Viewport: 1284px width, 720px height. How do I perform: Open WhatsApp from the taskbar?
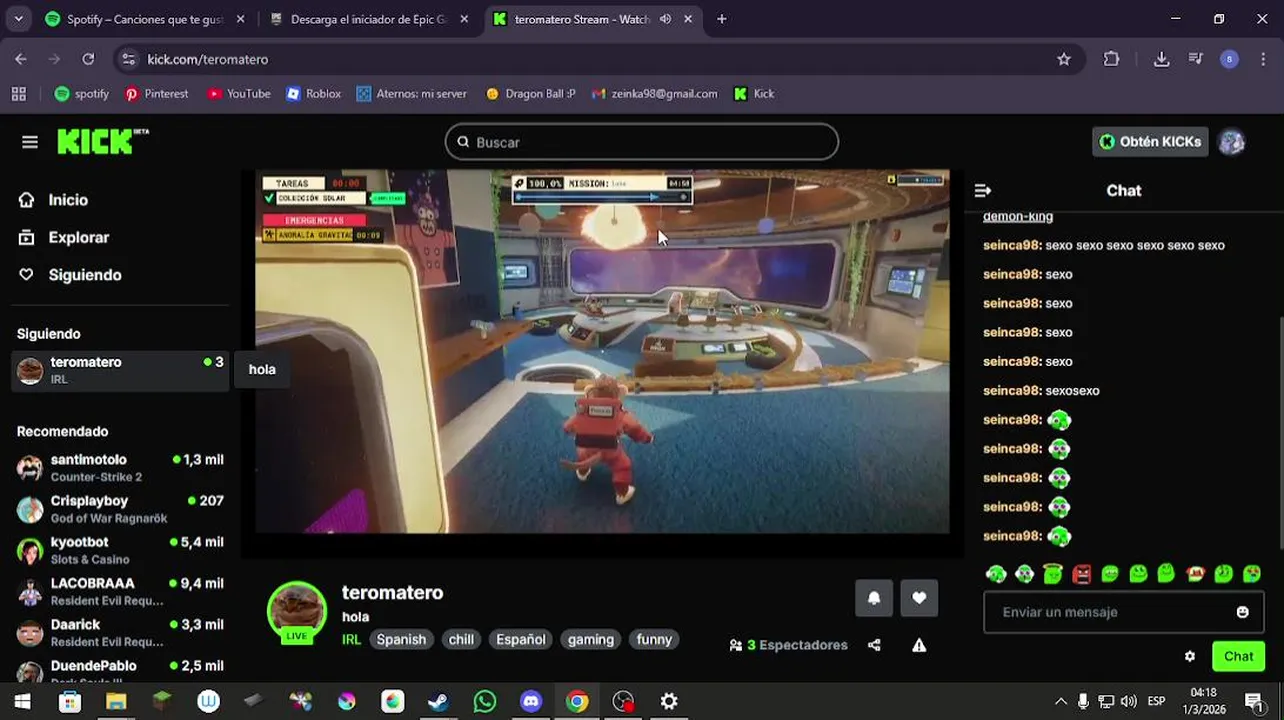point(484,701)
